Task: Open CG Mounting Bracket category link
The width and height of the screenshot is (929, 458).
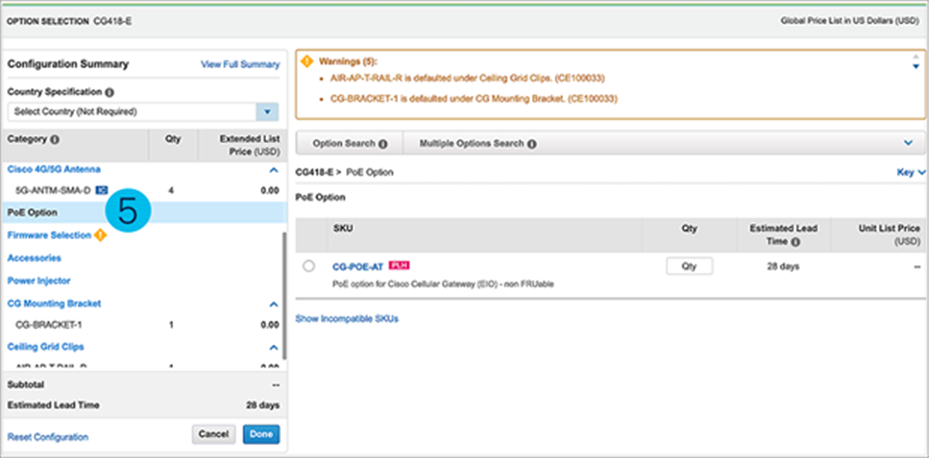Action: (x=55, y=303)
